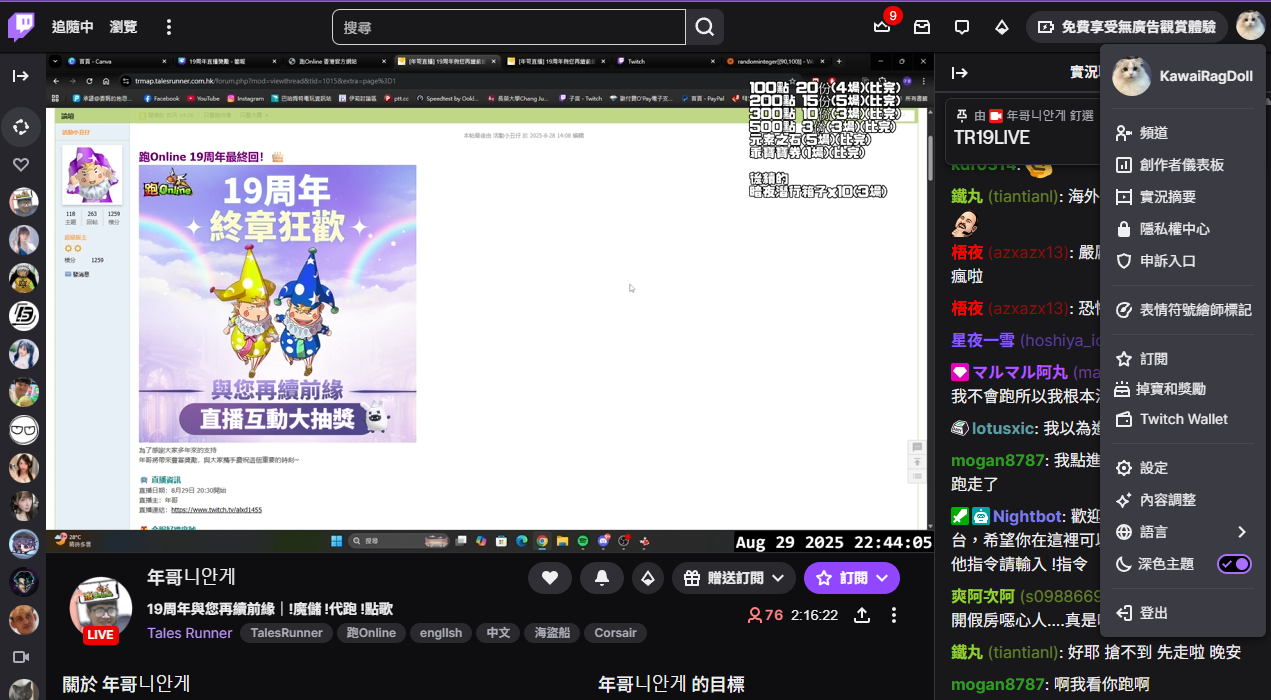The width and height of the screenshot is (1271, 700).
Task: Select 創作者儀表板 from the user menu
Action: click(1181, 165)
